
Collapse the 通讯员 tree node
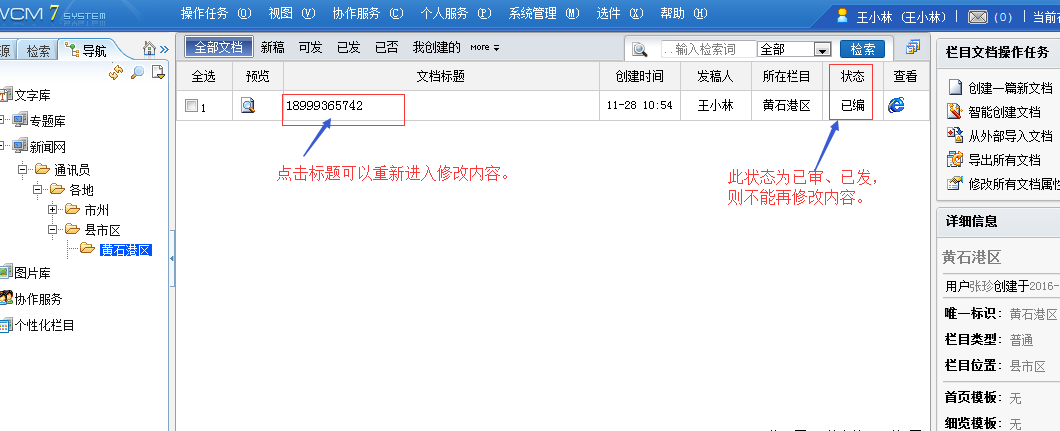tap(21, 170)
